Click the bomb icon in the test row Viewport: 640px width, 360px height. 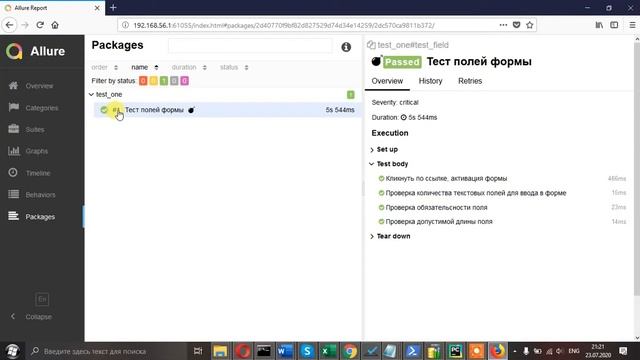[x=191, y=110]
